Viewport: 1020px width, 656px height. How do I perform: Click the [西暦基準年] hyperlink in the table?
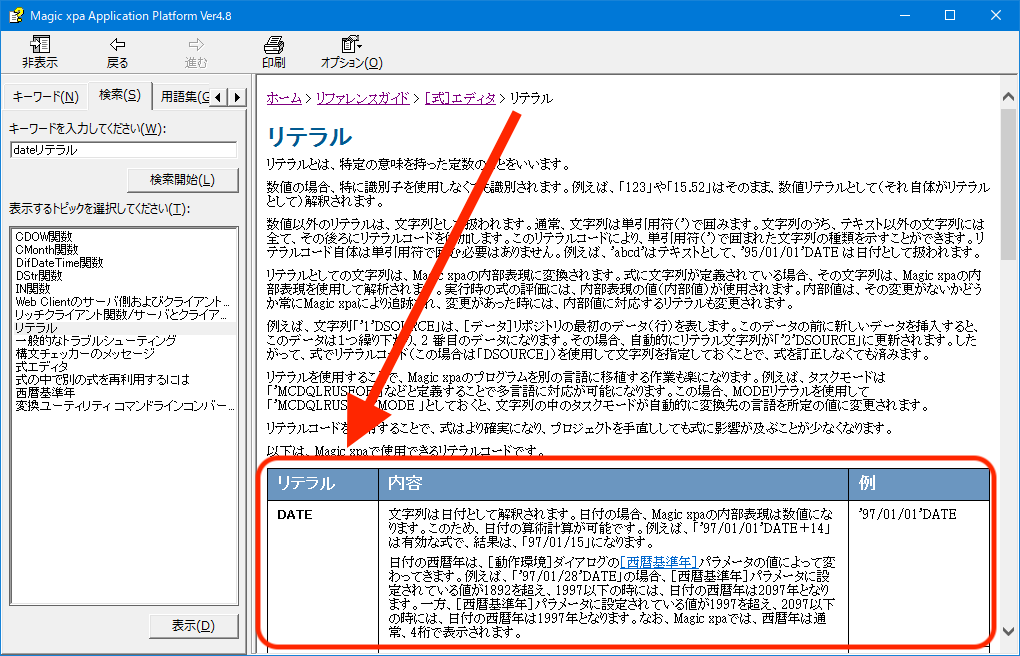click(x=658, y=561)
